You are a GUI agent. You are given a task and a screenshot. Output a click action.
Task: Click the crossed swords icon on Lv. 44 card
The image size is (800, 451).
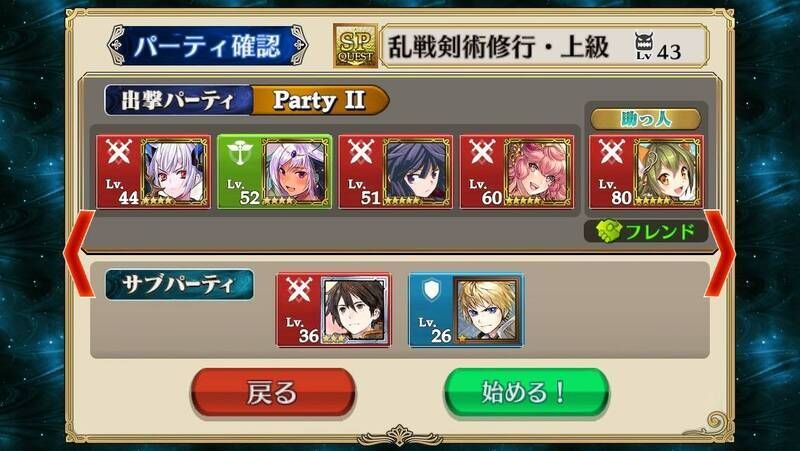(118, 152)
